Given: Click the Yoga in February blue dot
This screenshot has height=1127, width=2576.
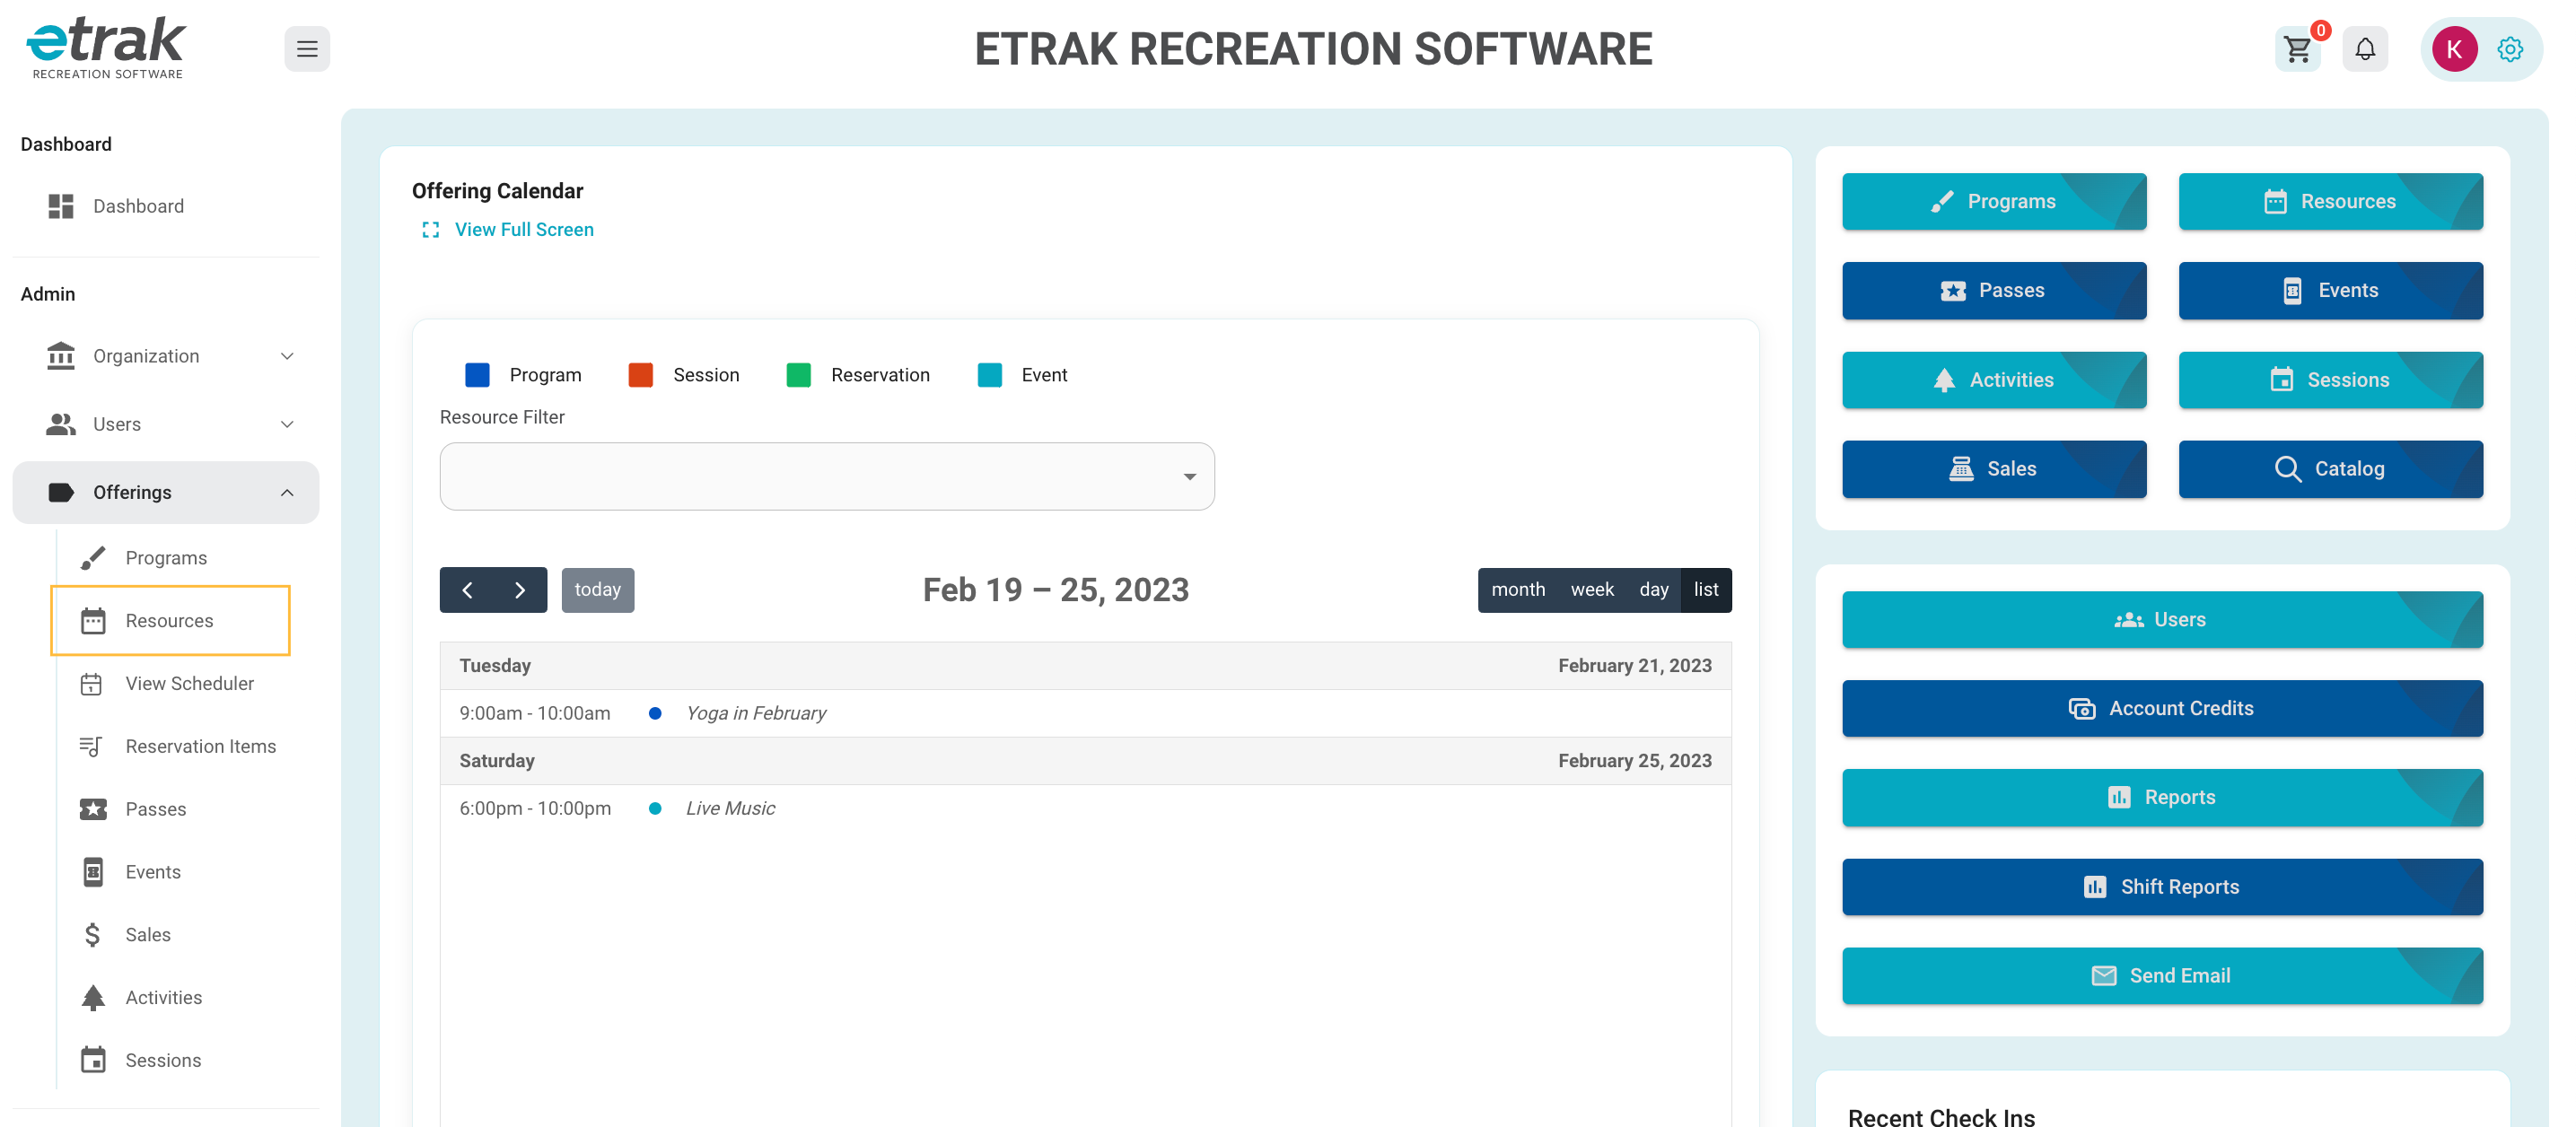Looking at the screenshot, I should point(655,713).
